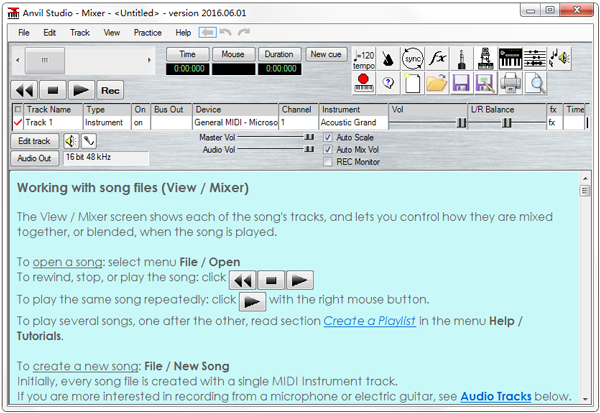Screen dimensions: 600x413
Task: Uncheck the Auto Scale checkbox
Action: [x=328, y=137]
